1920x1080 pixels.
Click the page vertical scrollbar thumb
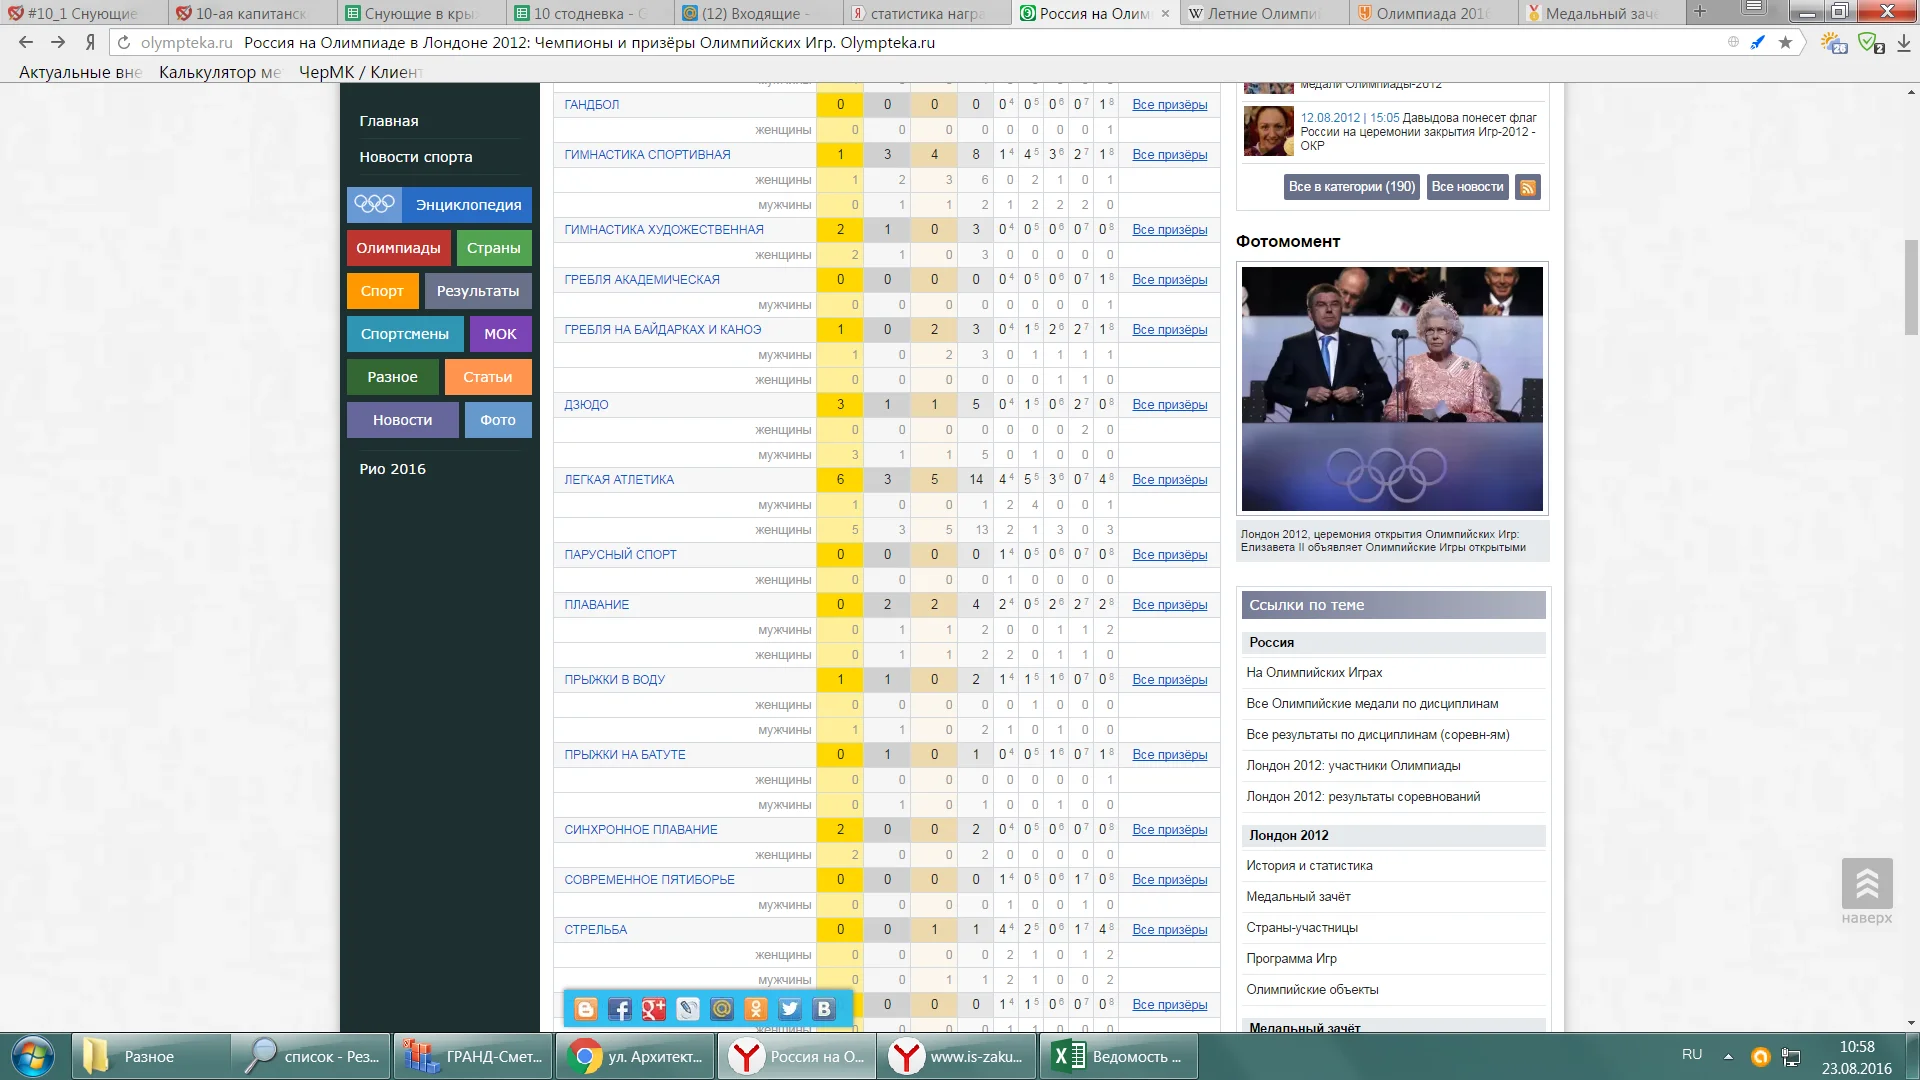(1911, 287)
